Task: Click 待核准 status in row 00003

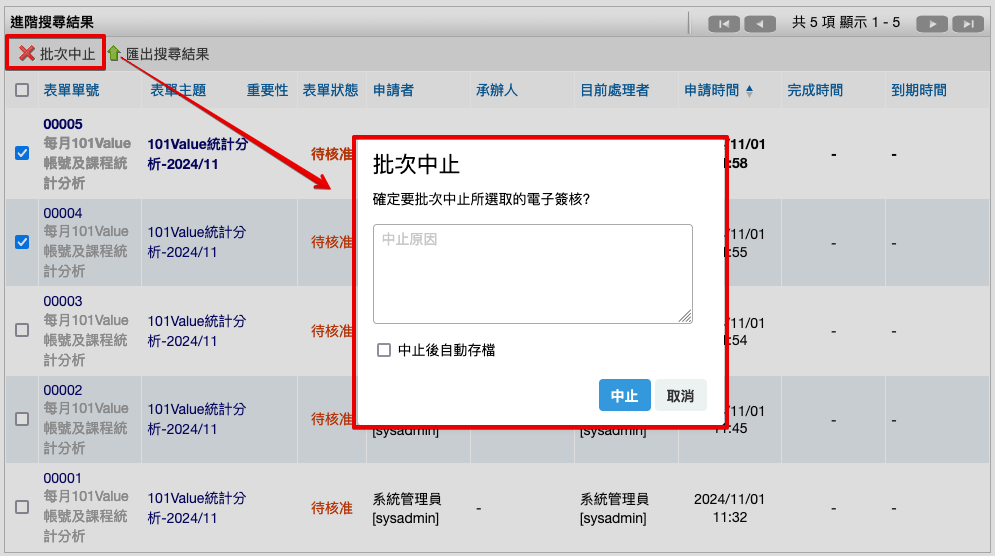Action: click(331, 331)
